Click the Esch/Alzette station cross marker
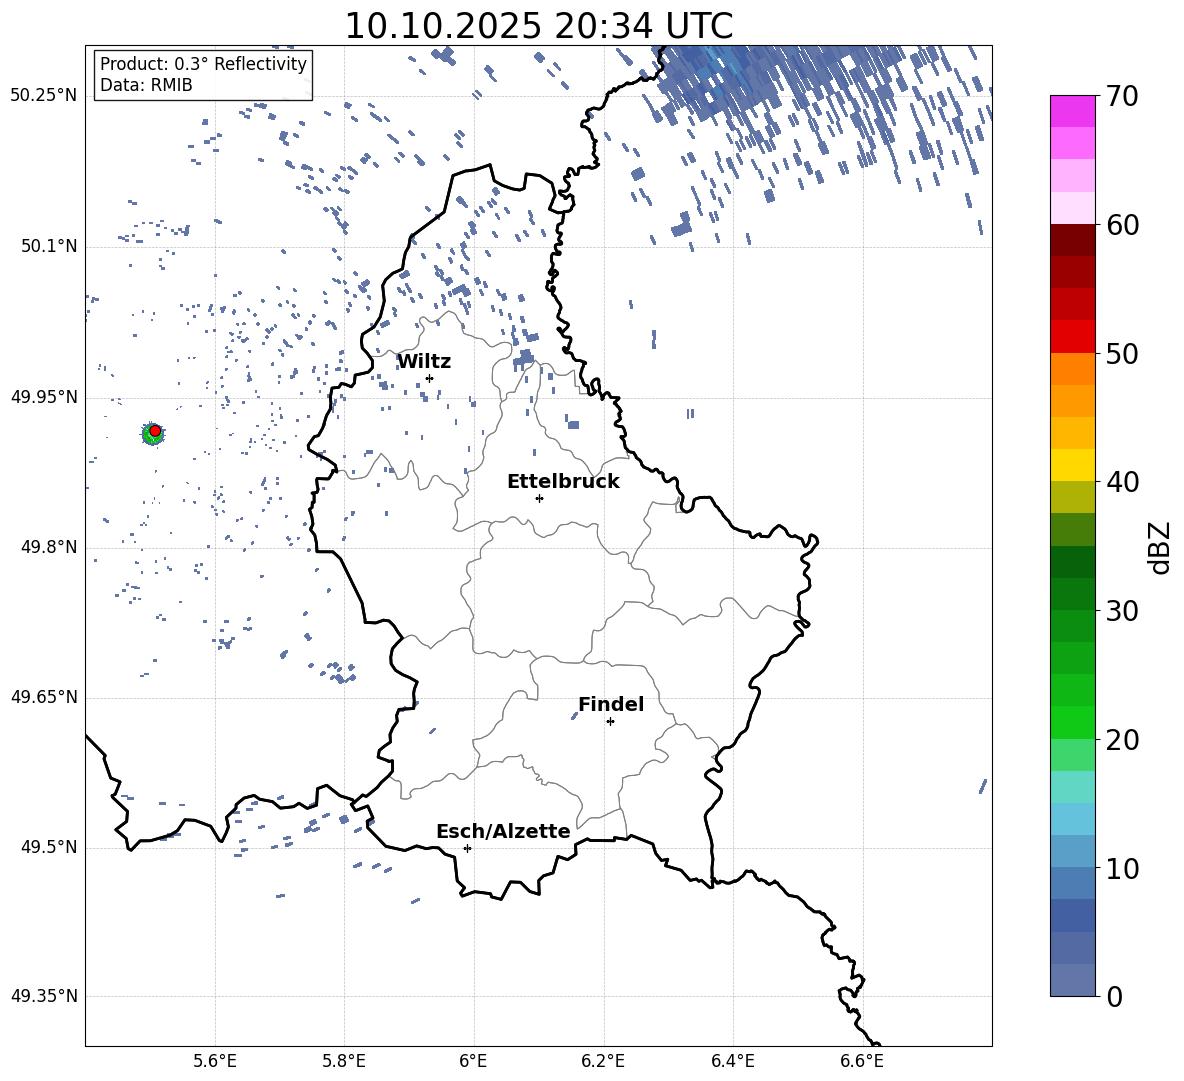This screenshot has width=1184, height=1081. click(467, 848)
